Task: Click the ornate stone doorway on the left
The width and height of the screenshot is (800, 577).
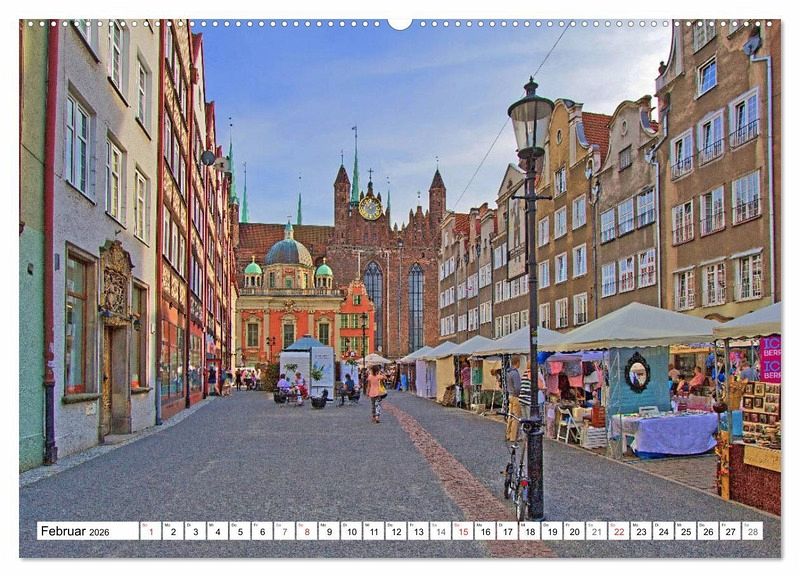Action: tap(116, 340)
